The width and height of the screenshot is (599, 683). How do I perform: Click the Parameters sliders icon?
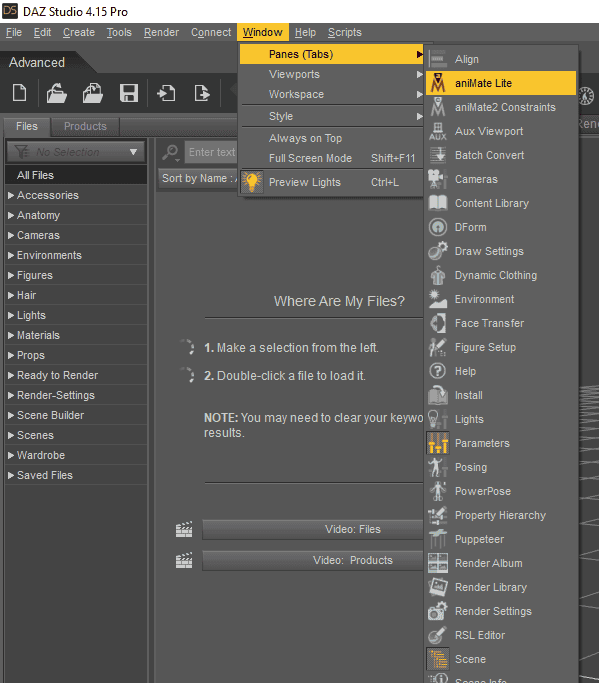(438, 443)
